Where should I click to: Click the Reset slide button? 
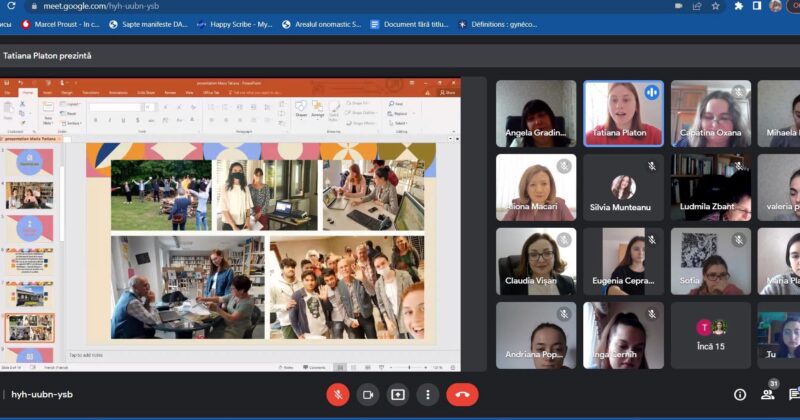click(x=68, y=114)
